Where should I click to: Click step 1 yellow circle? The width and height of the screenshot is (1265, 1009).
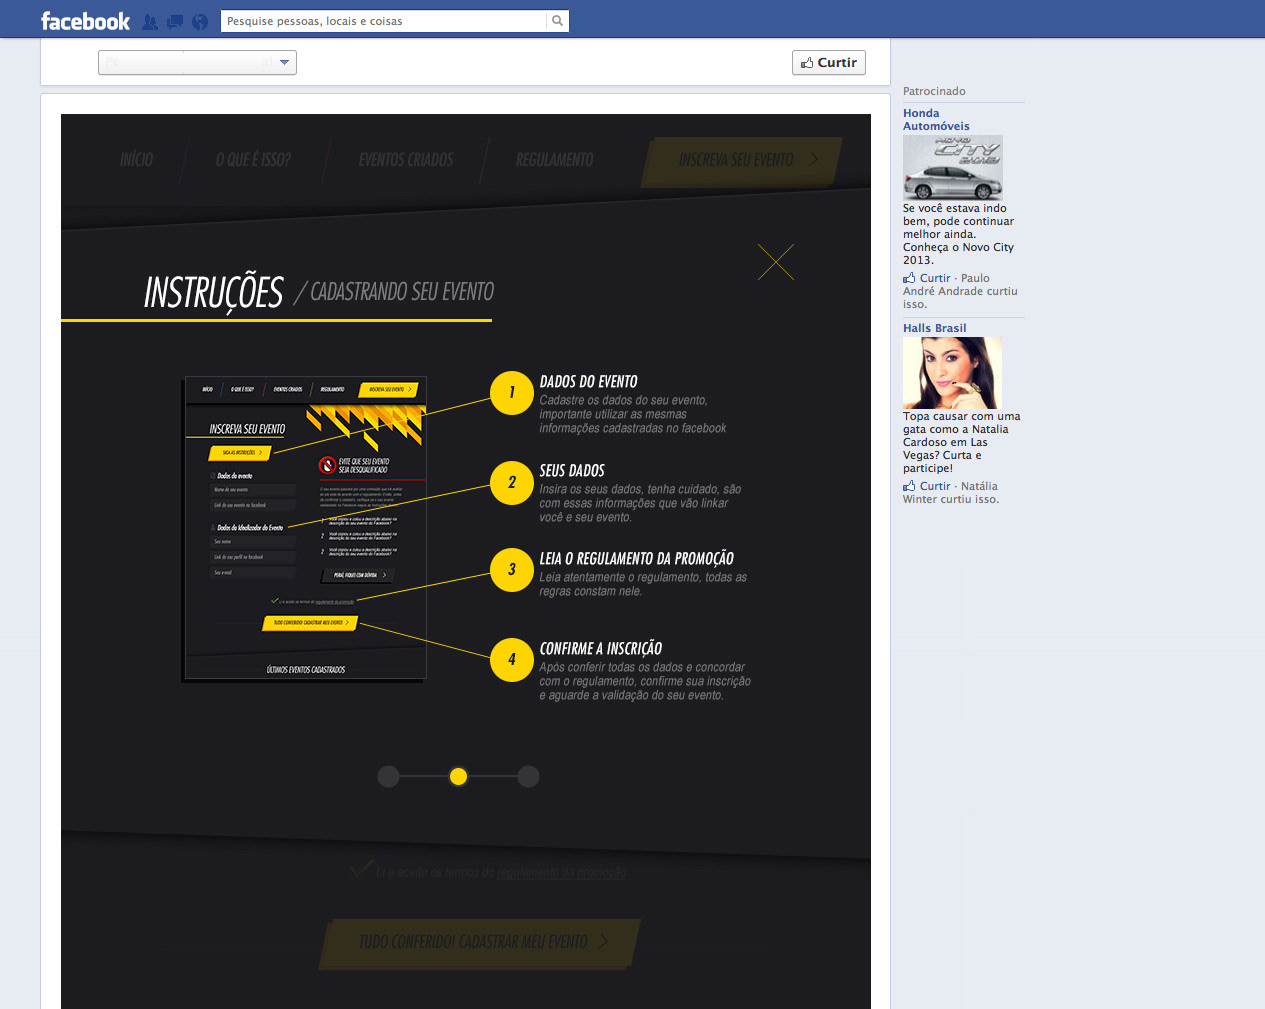pyautogui.click(x=512, y=393)
